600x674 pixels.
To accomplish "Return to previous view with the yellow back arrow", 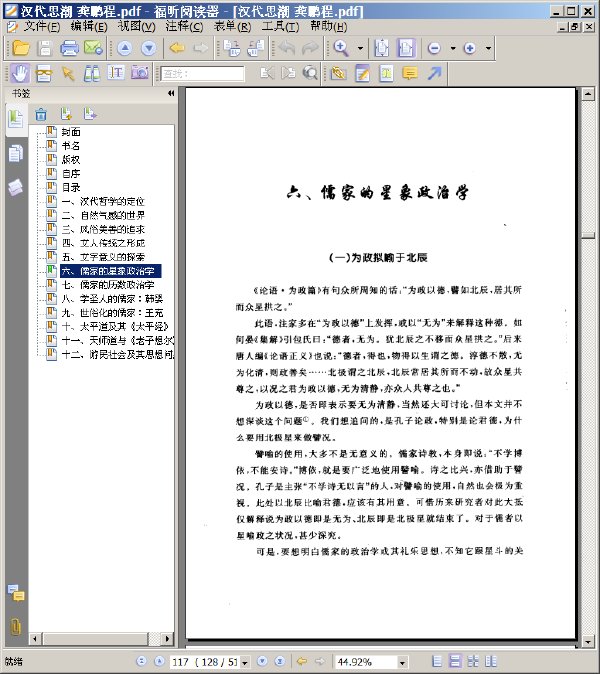I will [x=177, y=48].
